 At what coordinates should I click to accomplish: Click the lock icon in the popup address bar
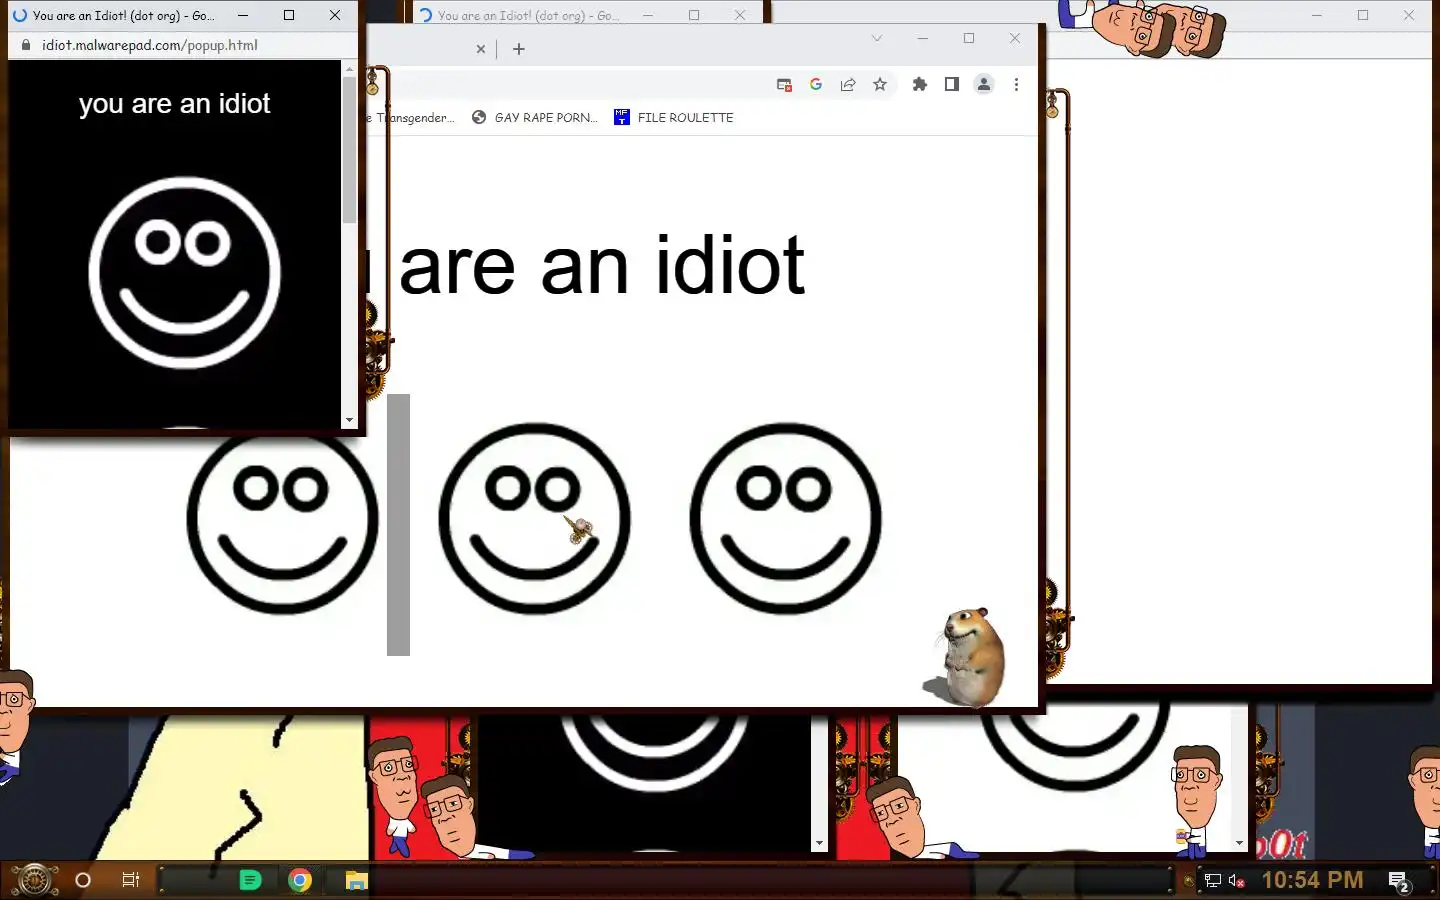pos(26,45)
